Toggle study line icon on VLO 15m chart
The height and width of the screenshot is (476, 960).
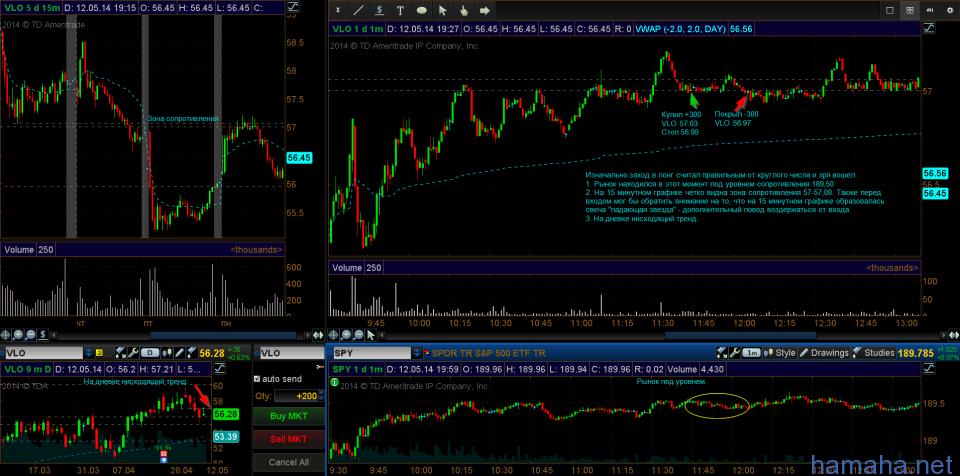[x=293, y=7]
